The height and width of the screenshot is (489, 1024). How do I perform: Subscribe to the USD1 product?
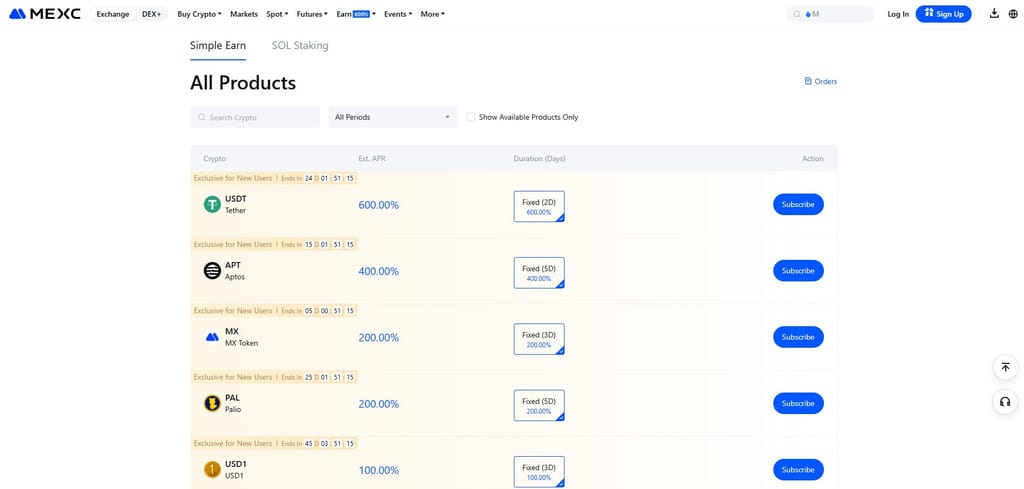pos(798,469)
